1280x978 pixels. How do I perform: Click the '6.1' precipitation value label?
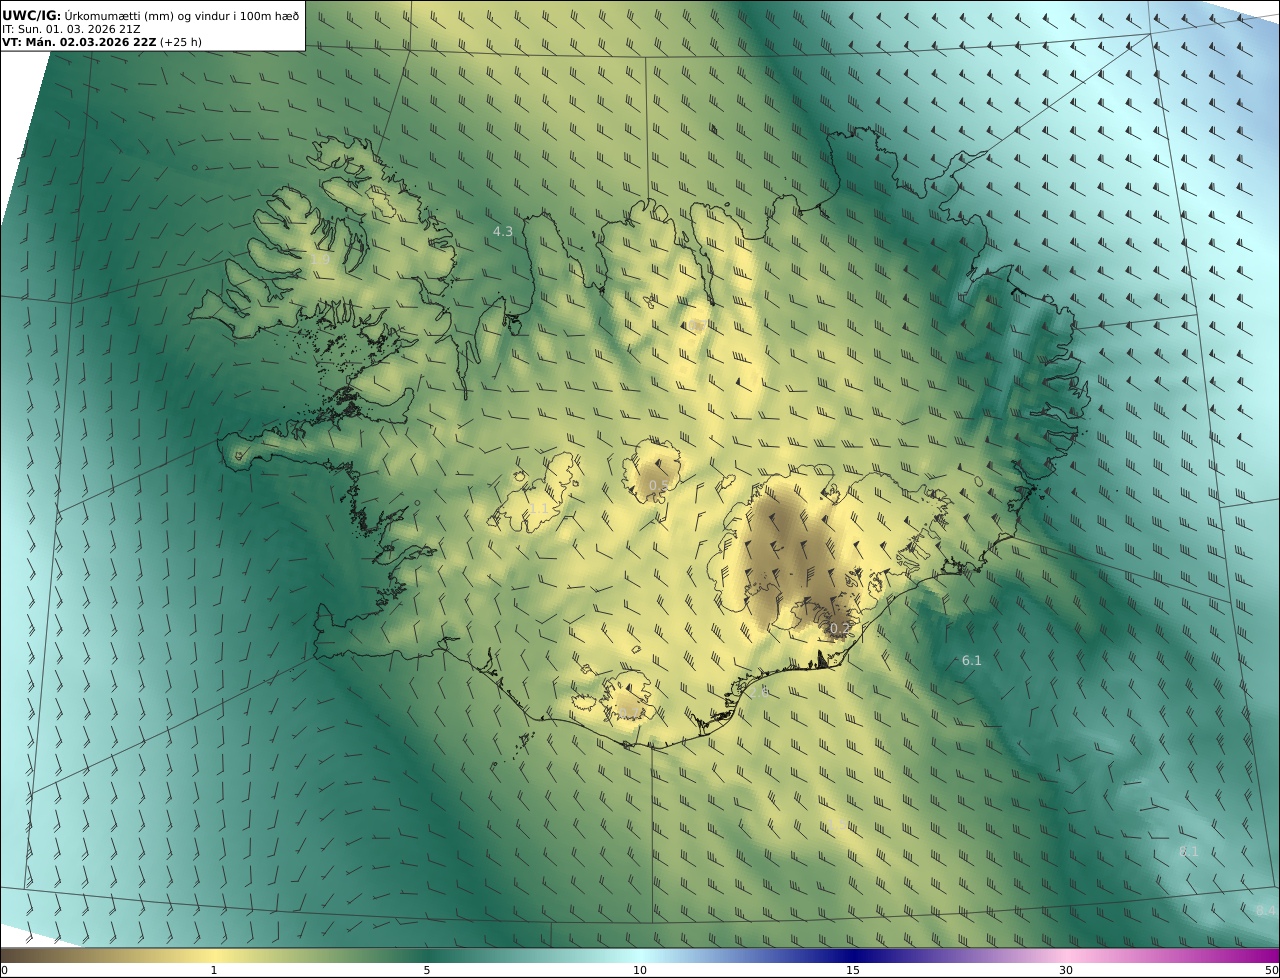(x=972, y=661)
